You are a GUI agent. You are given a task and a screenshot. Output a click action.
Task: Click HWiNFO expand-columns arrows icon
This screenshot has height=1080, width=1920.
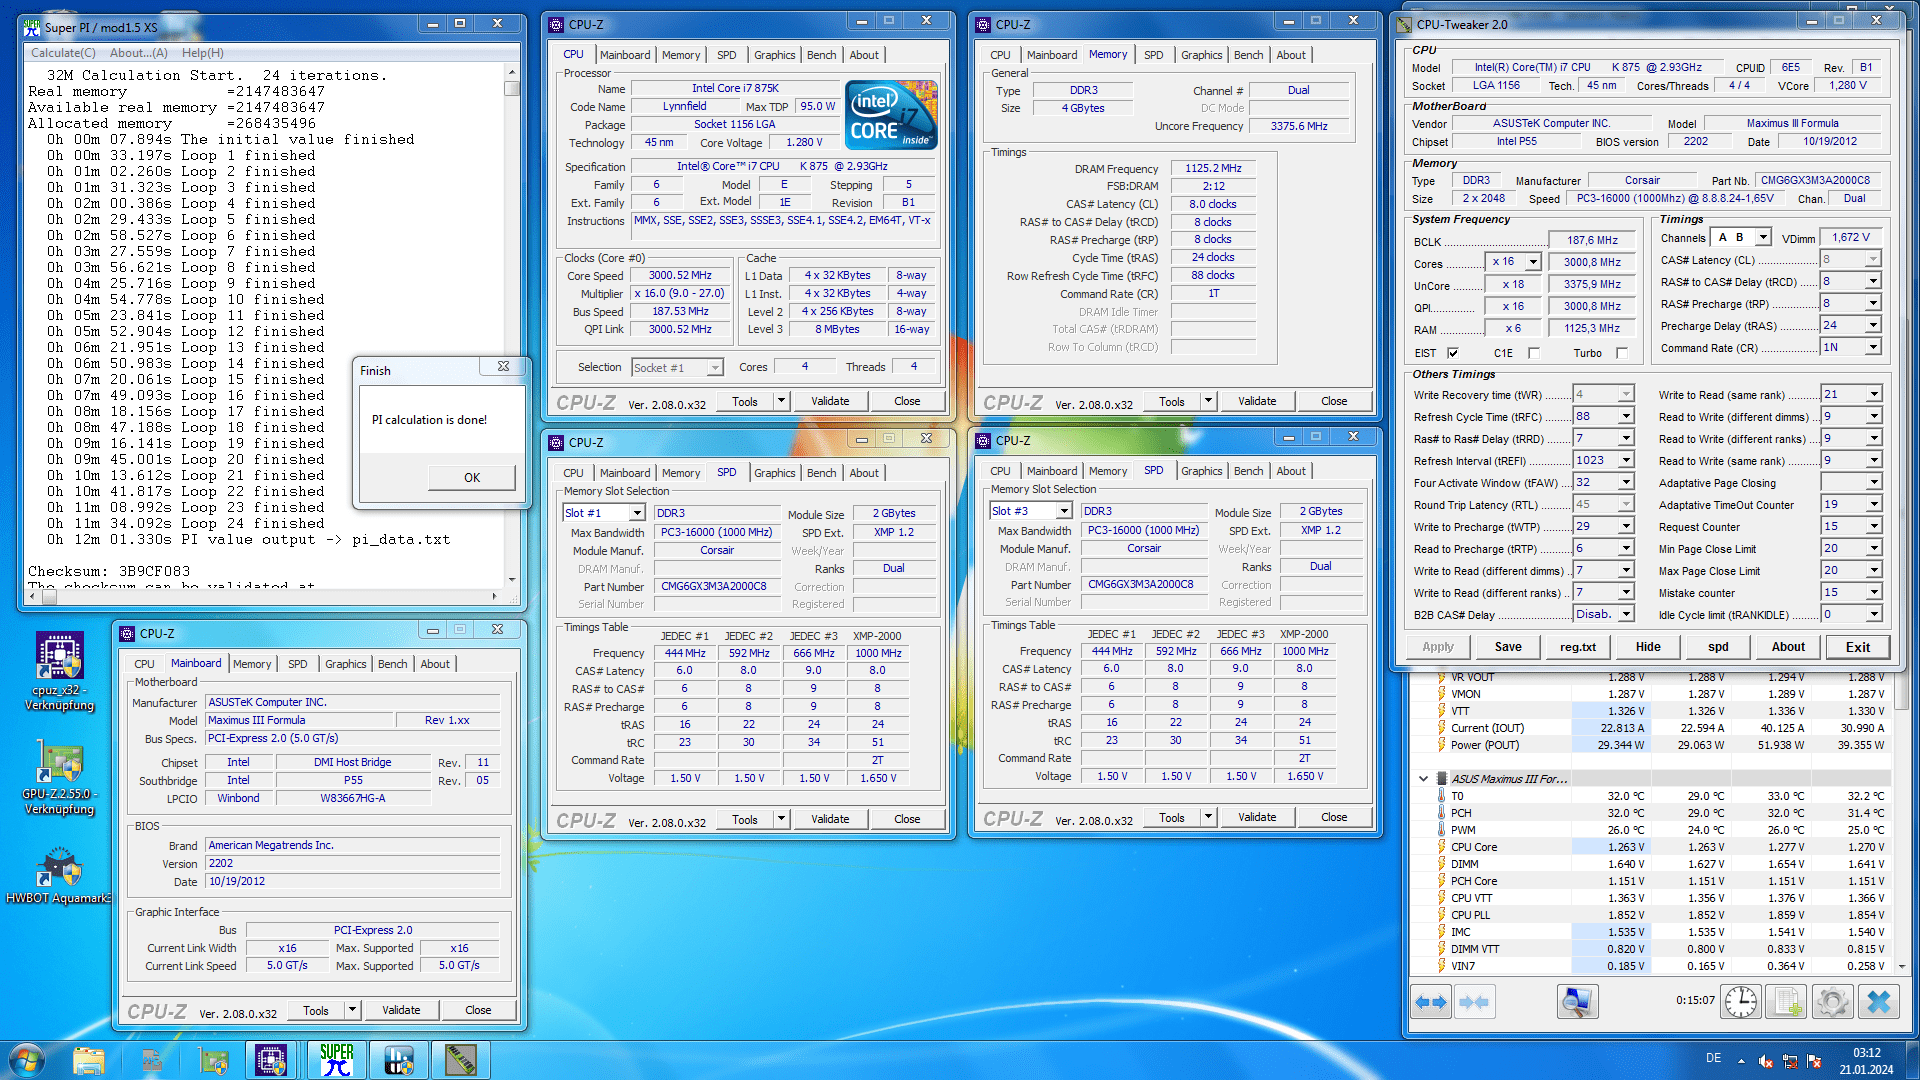(1431, 1002)
